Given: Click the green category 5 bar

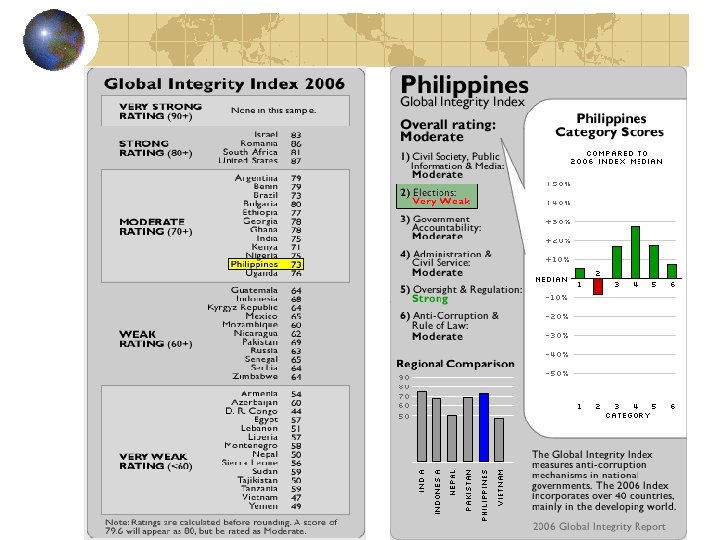Looking at the screenshot, I should click(654, 262).
